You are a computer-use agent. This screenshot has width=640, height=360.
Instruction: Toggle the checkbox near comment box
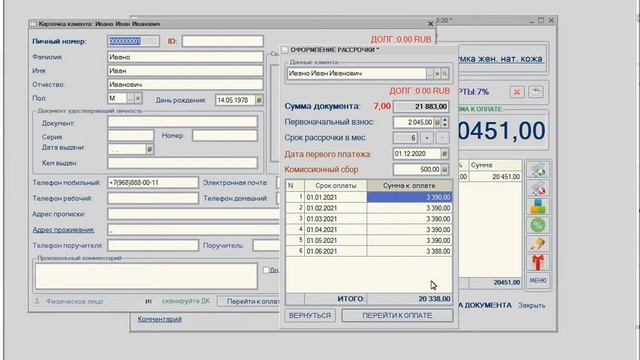(x=266, y=270)
